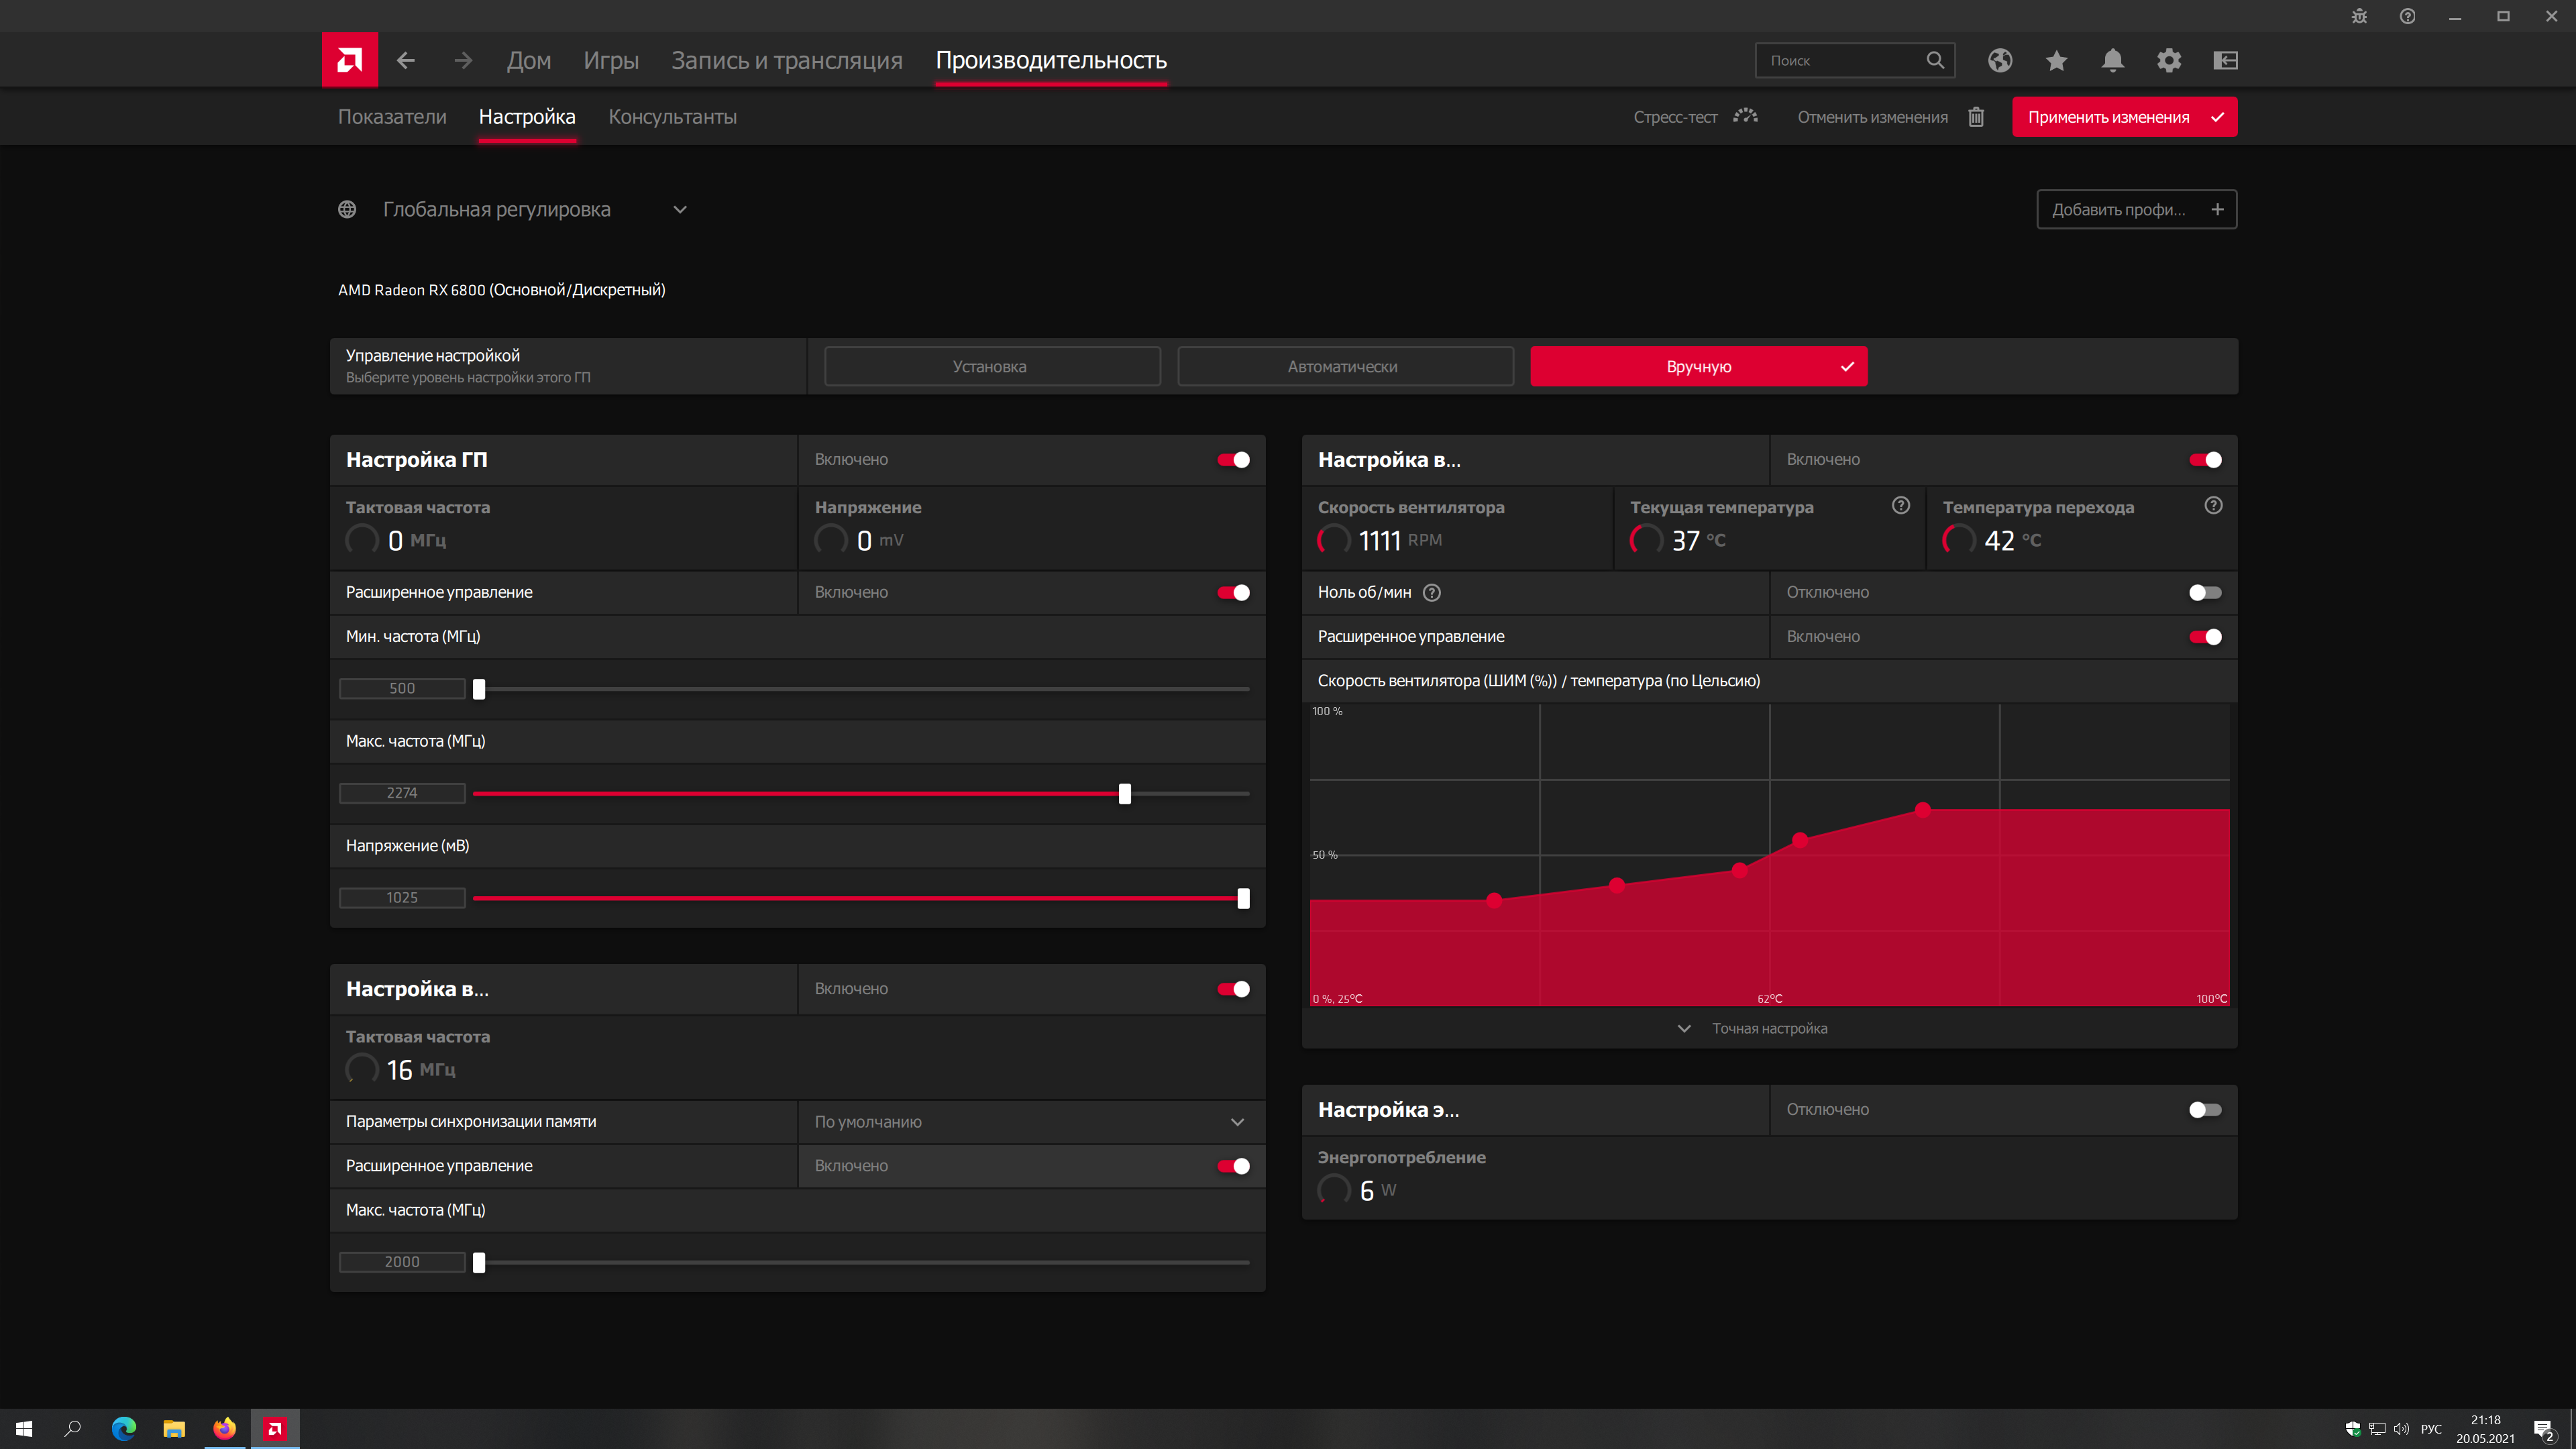Click help icon next to Текущая температура
This screenshot has width=2576, height=1449.
click(1901, 506)
